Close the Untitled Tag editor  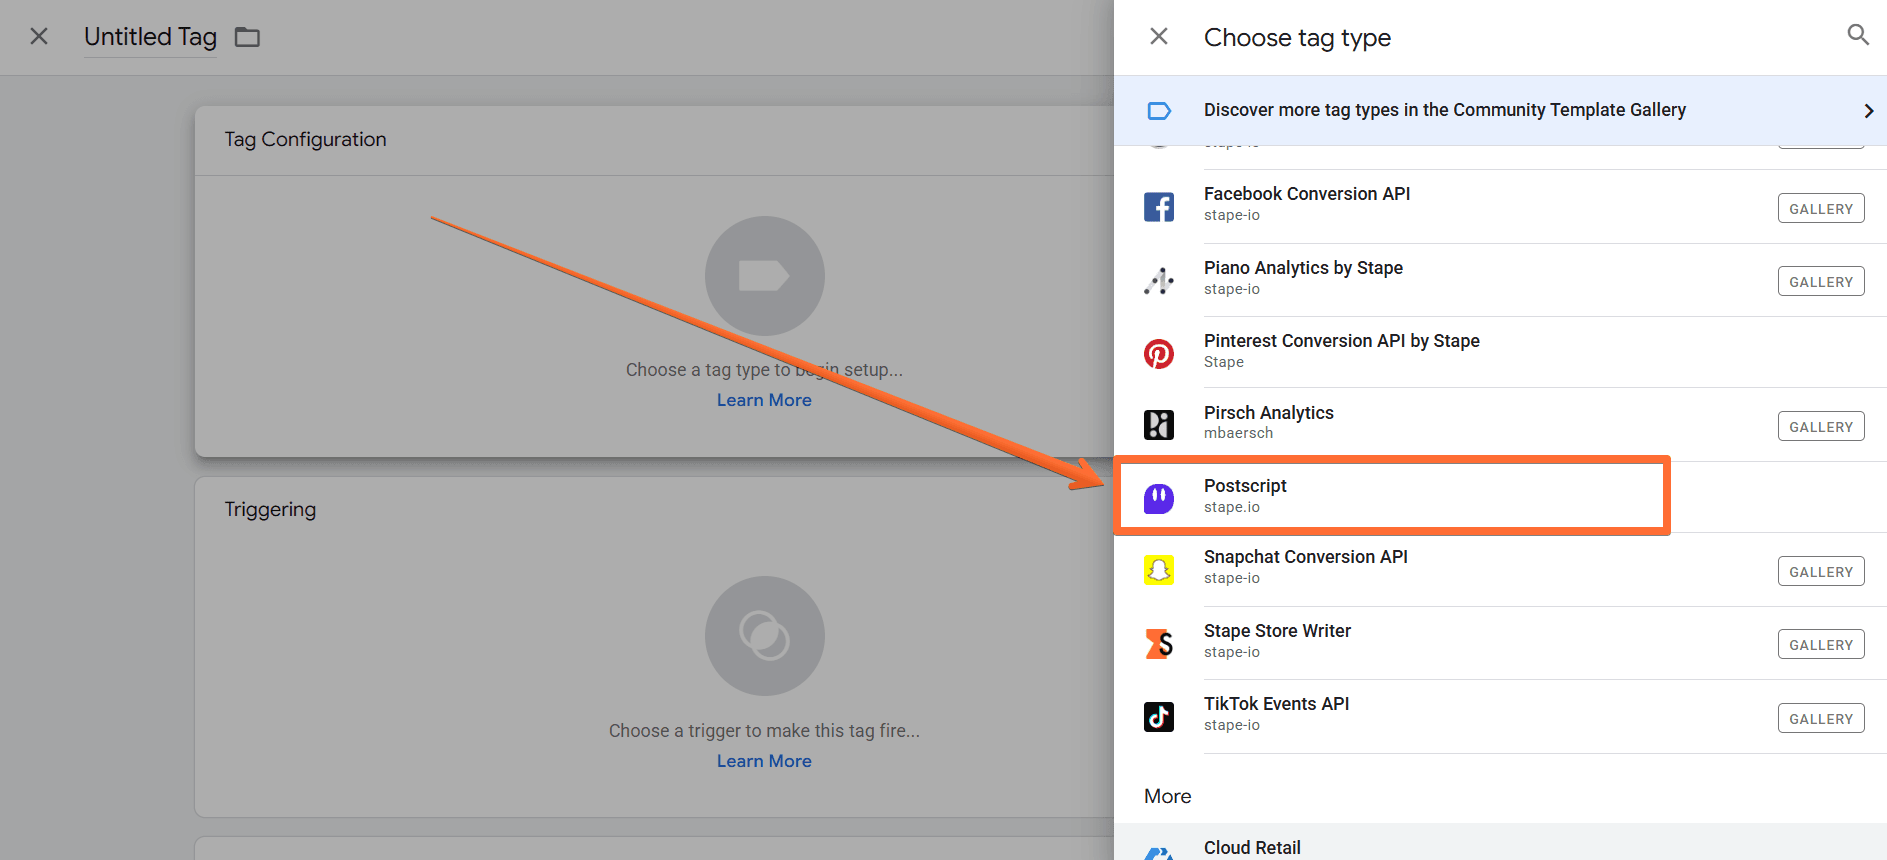click(x=39, y=37)
